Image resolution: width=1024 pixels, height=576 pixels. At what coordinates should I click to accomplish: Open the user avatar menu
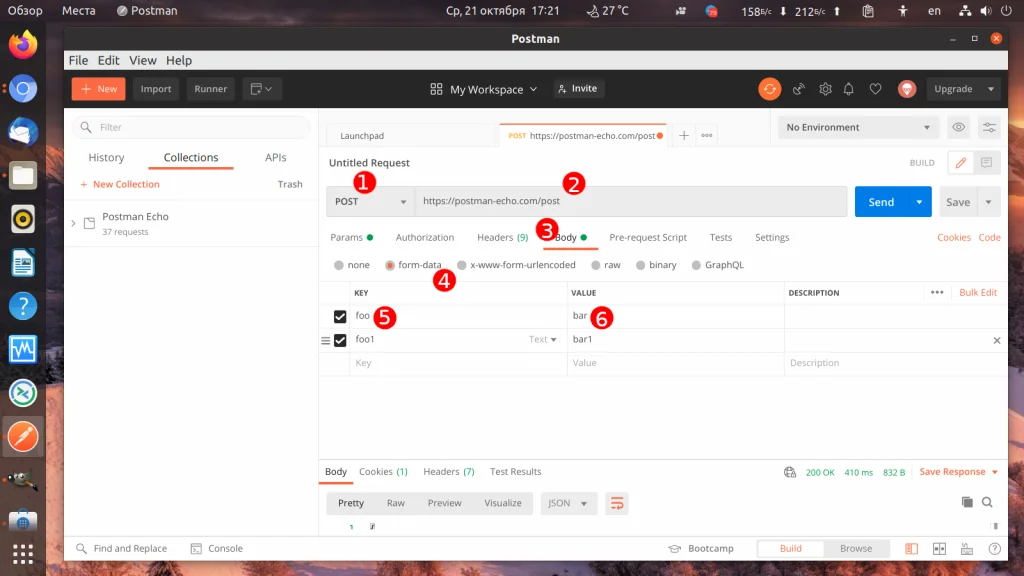906,89
